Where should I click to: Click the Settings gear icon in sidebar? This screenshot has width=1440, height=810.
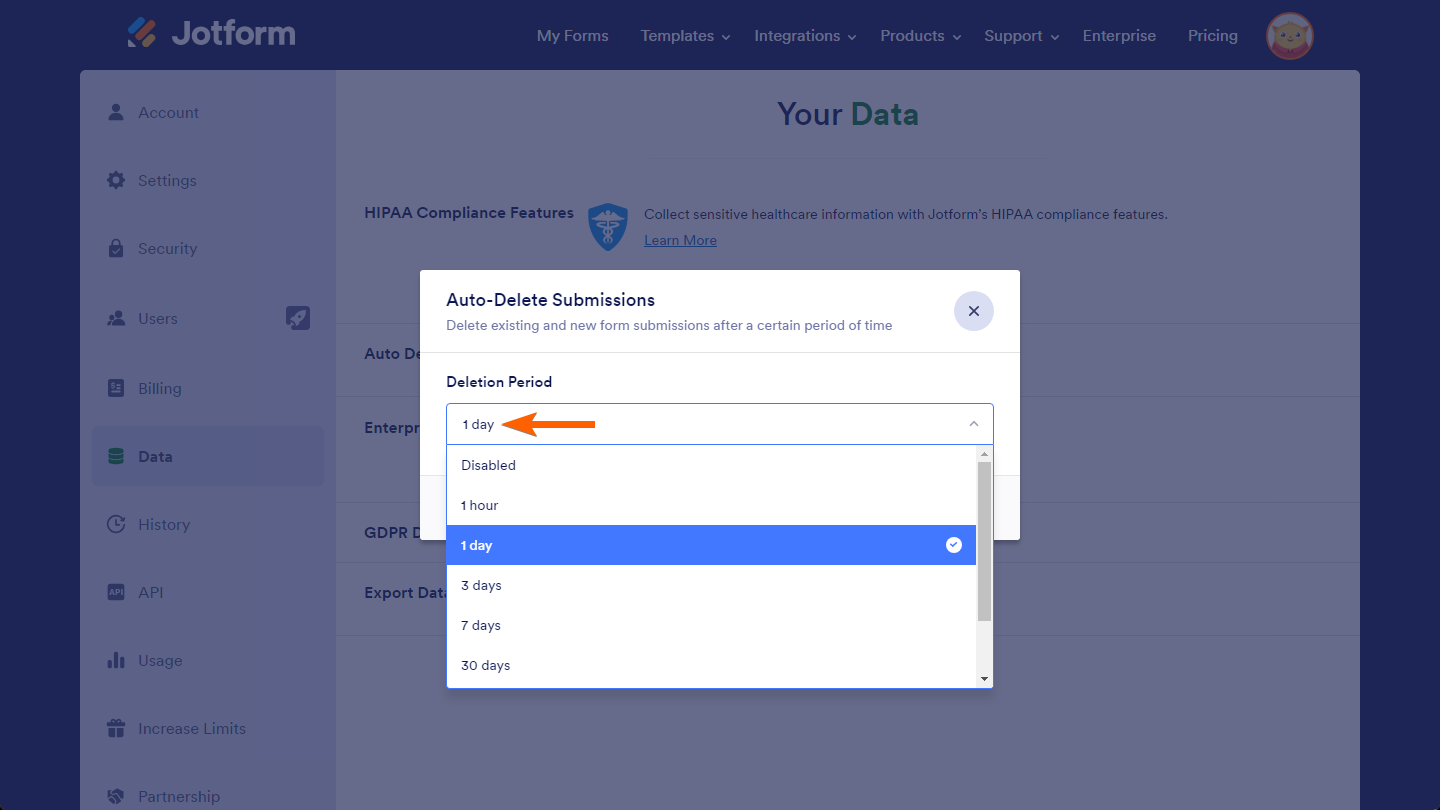click(x=116, y=180)
